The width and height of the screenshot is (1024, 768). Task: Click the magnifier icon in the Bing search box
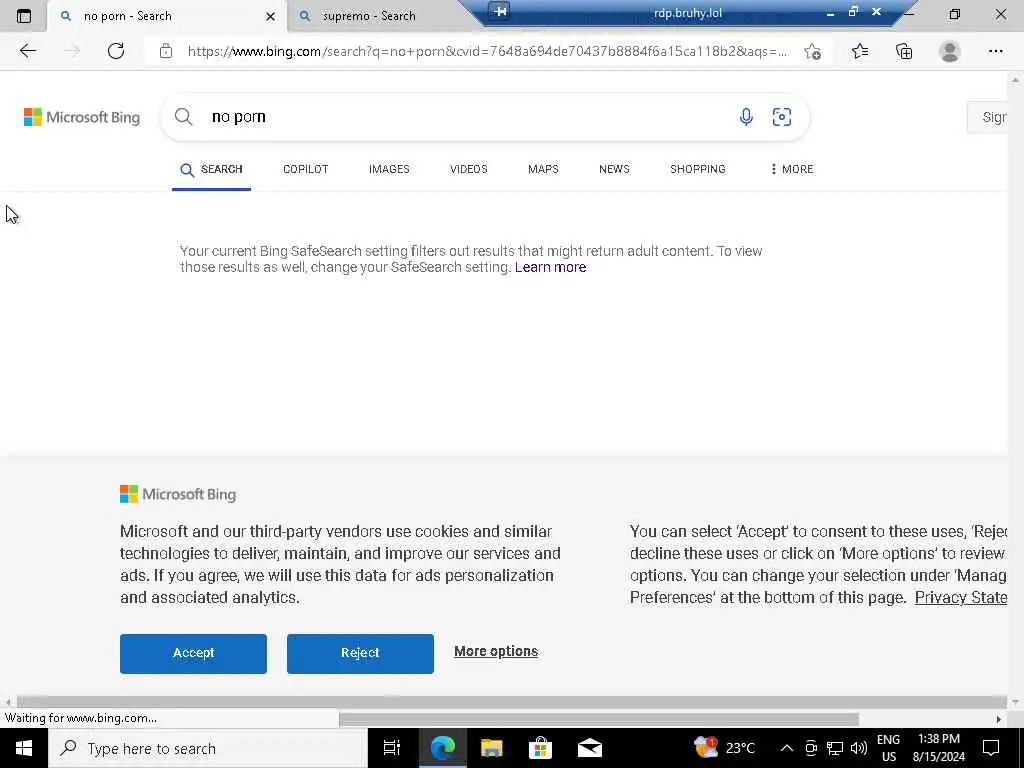[x=184, y=117]
